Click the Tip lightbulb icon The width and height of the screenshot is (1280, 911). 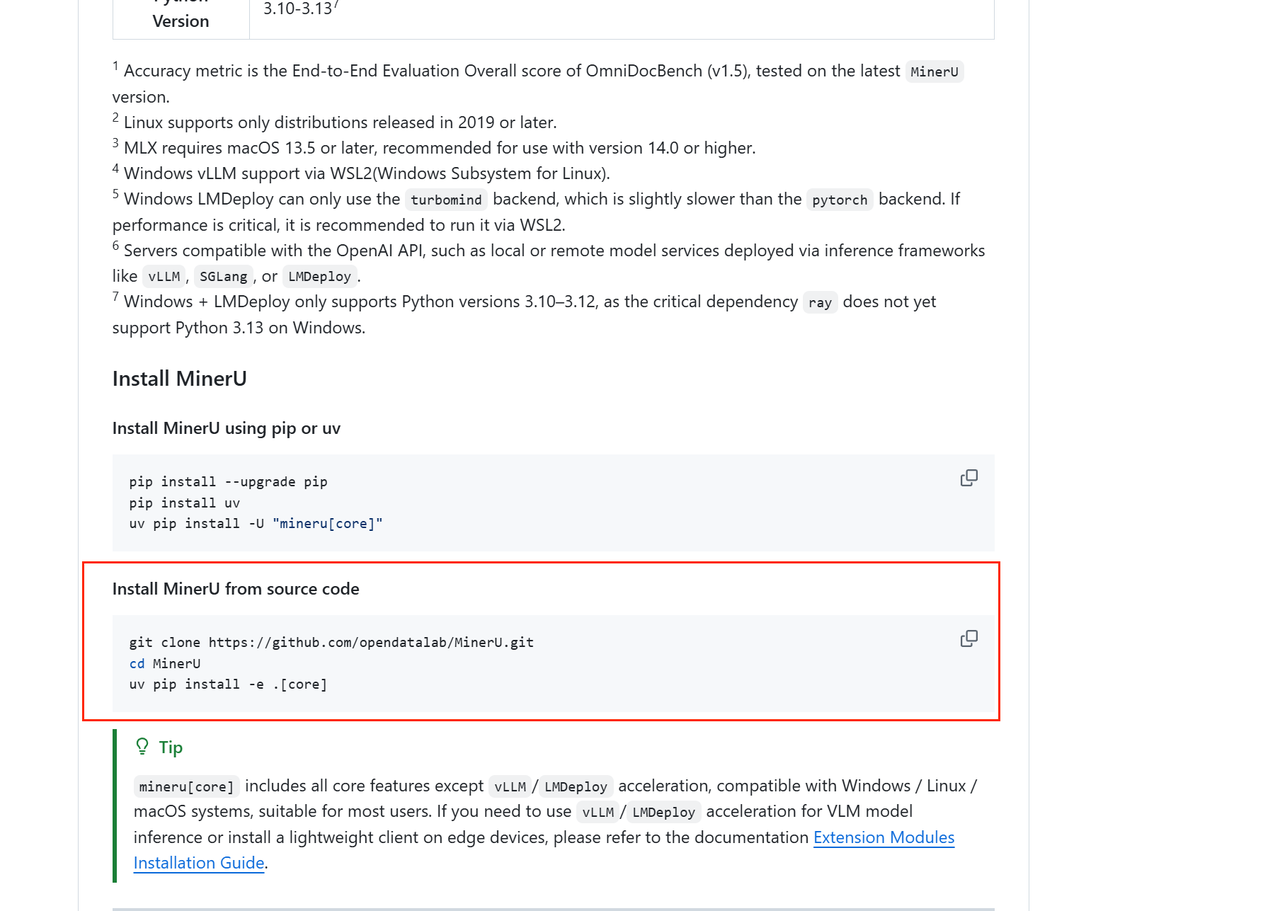point(142,747)
